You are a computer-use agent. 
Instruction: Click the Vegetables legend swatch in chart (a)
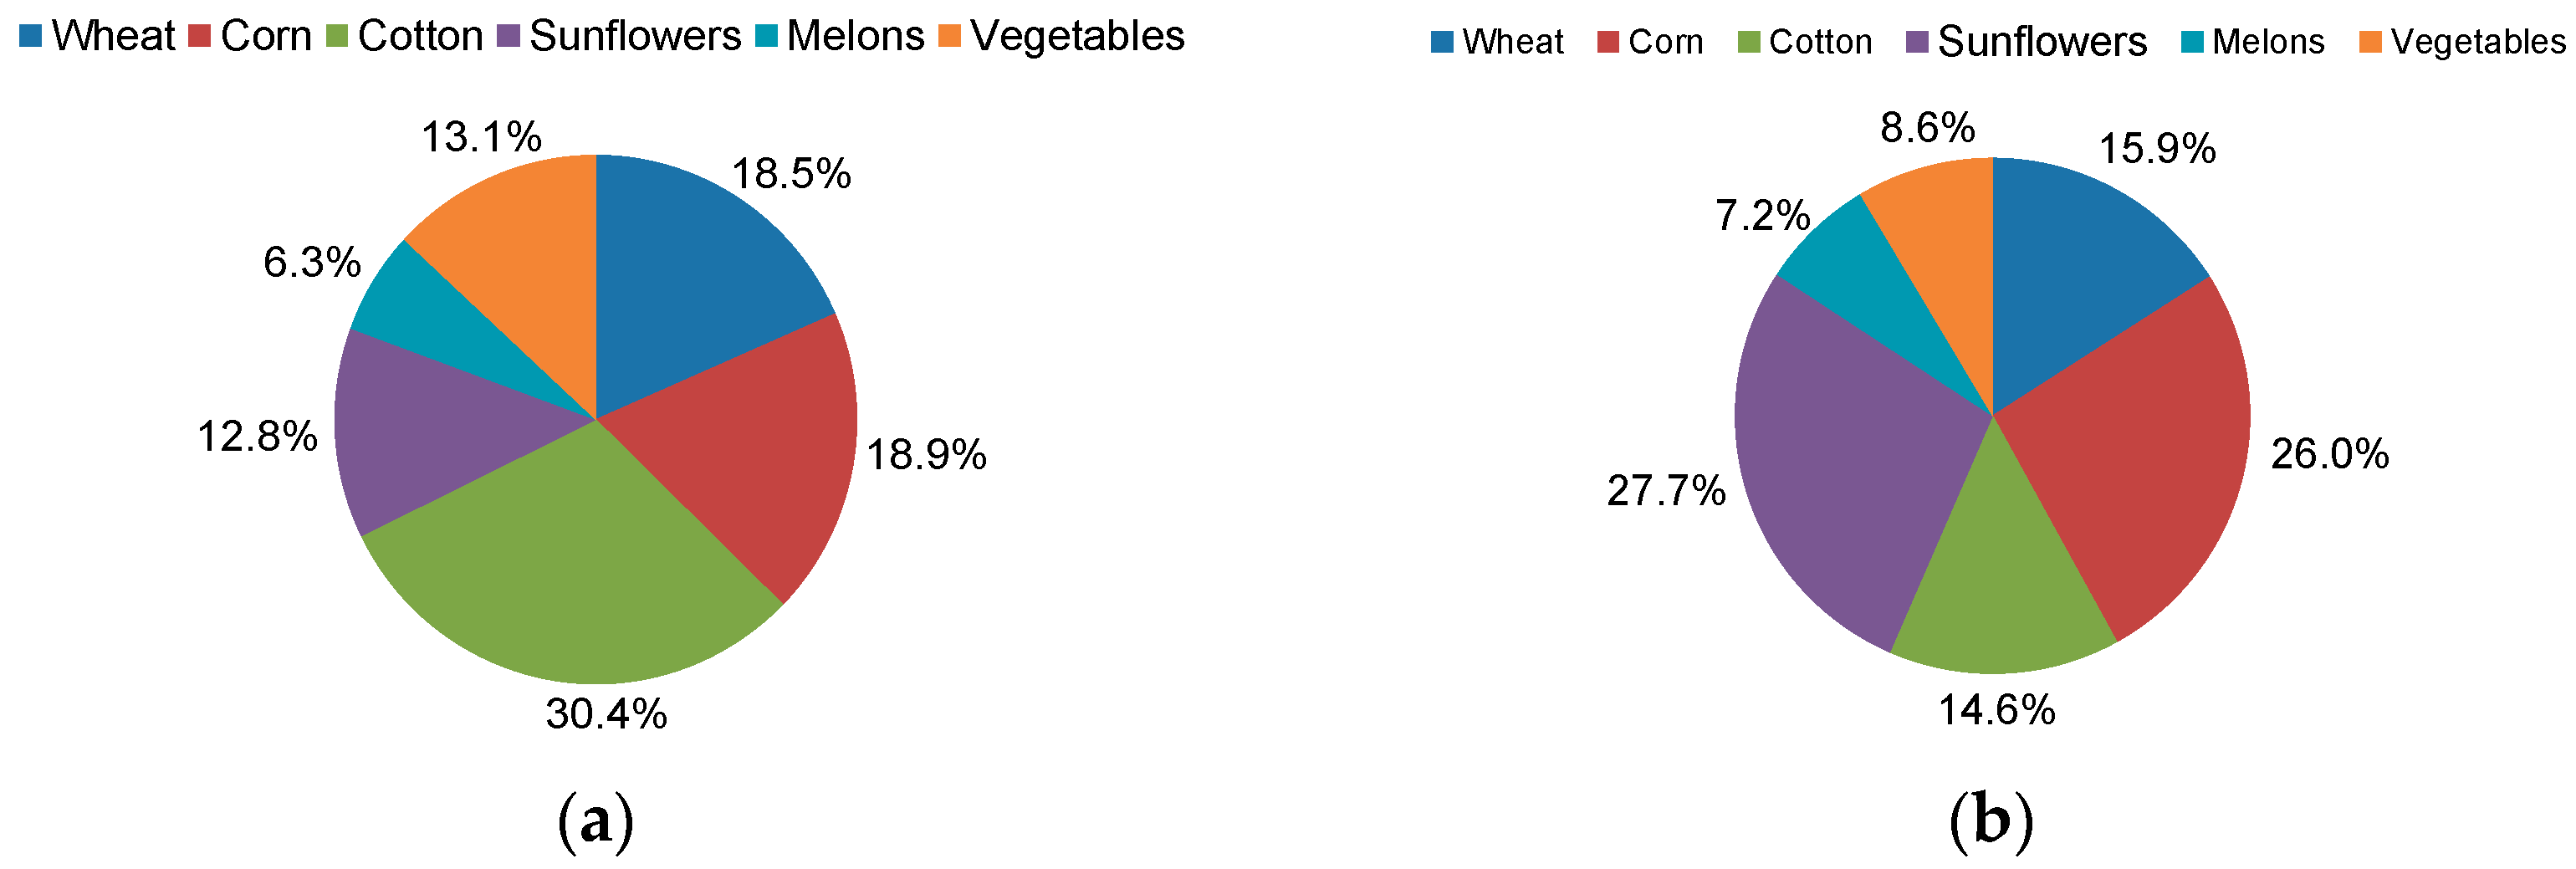pyautogui.click(x=949, y=37)
